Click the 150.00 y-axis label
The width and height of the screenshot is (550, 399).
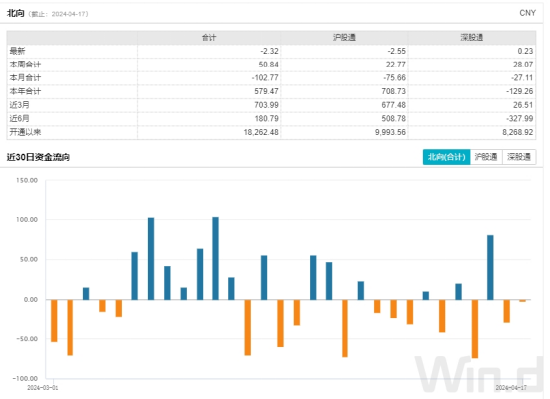[x=27, y=180]
